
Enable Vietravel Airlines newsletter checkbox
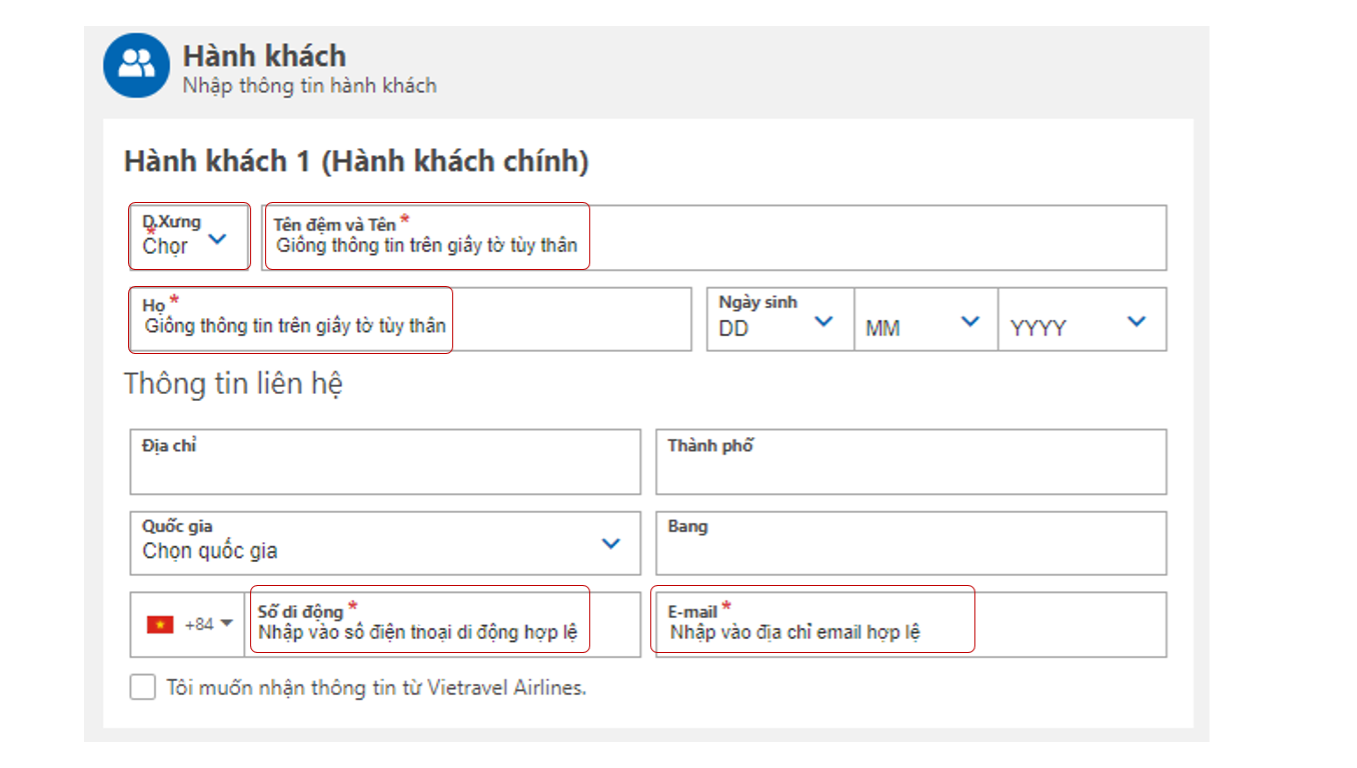click(143, 688)
